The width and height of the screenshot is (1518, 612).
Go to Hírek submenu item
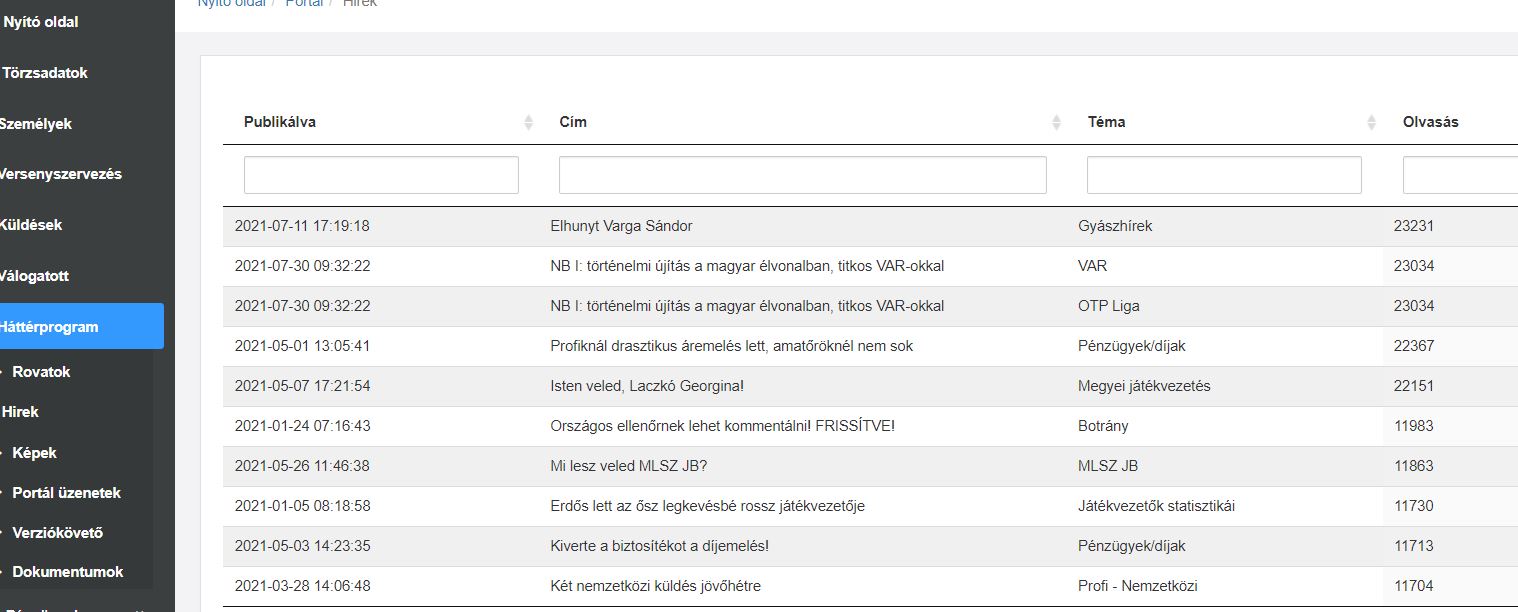tap(20, 412)
